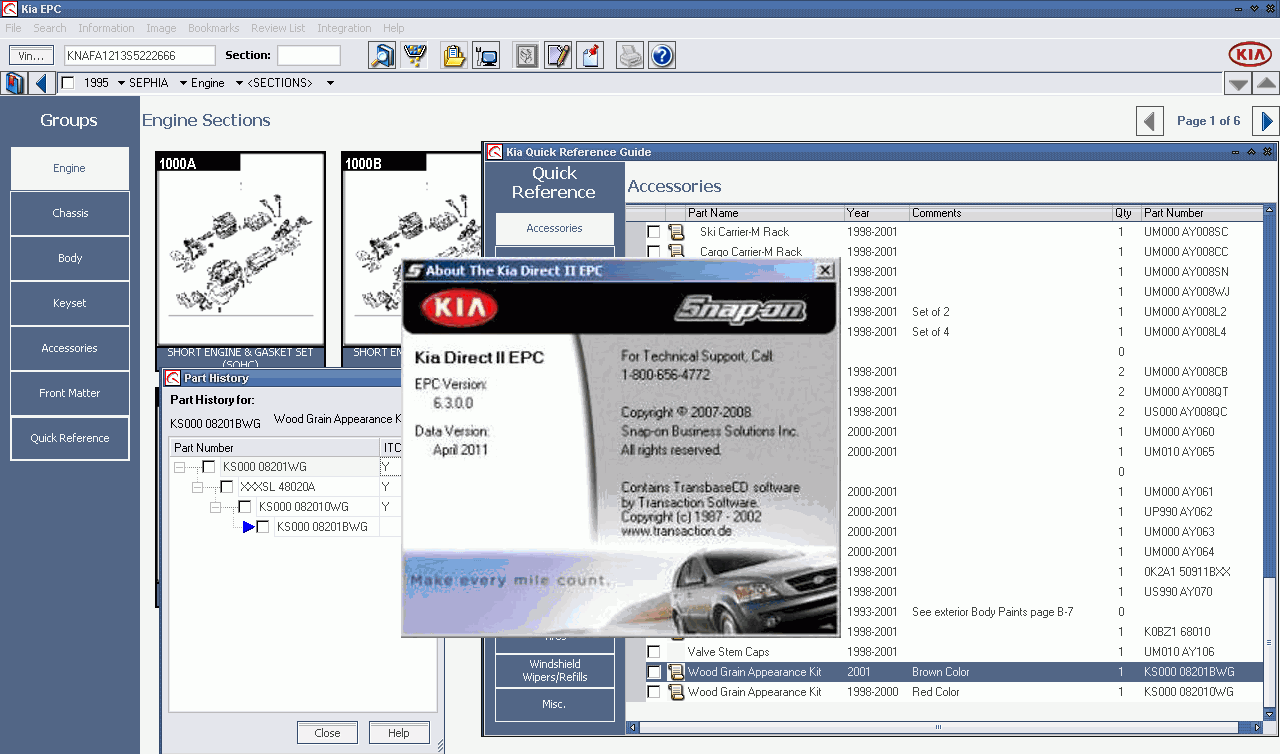Select Quick Reference in the Groups sidebar
1280x754 pixels.
(70, 438)
